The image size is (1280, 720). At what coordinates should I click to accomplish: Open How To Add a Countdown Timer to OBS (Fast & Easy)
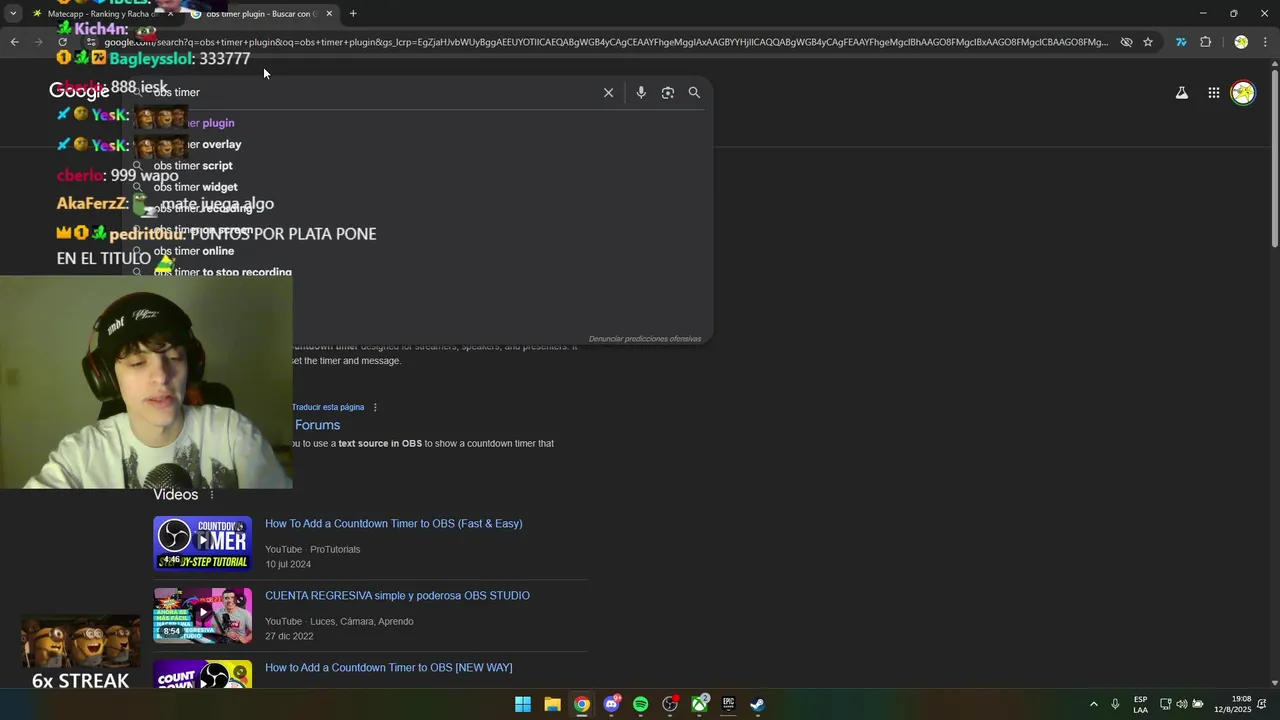point(393,524)
